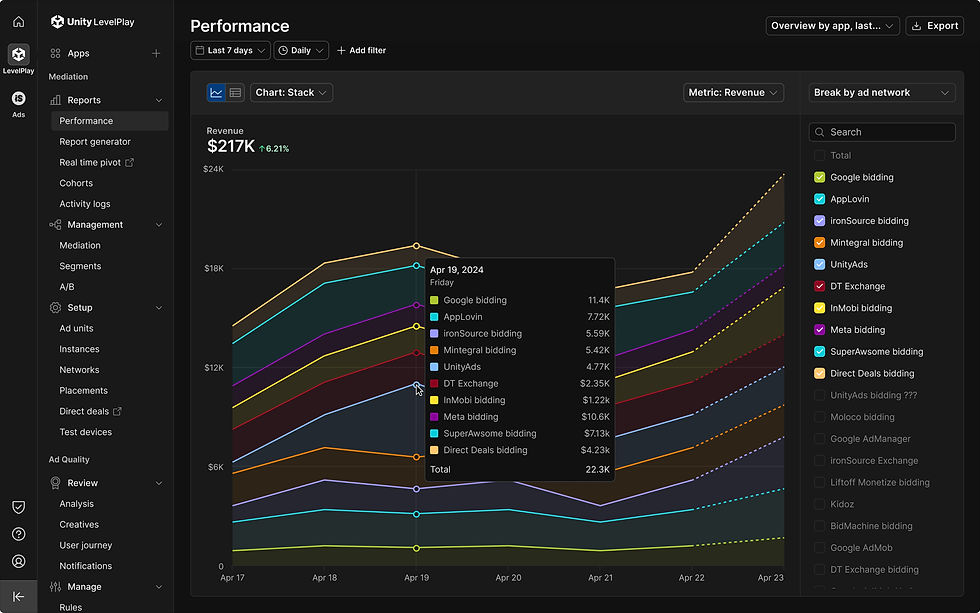980x613 pixels.
Task: Open Cohorts report
Action: [x=76, y=183]
